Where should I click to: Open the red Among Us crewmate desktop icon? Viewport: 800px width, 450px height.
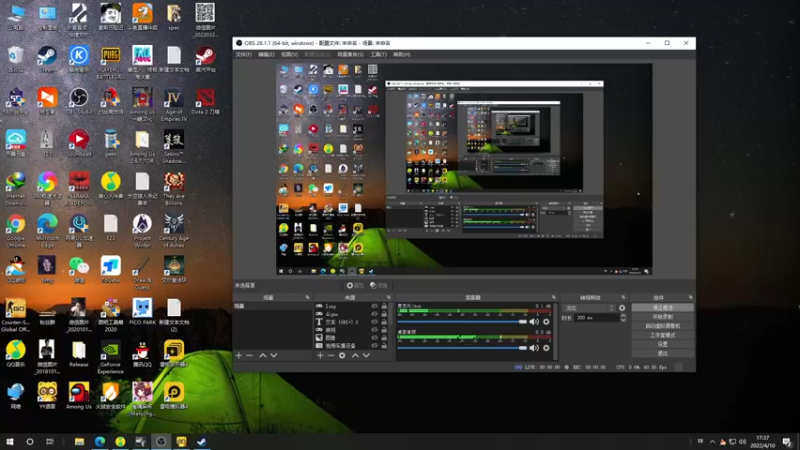pos(79,396)
